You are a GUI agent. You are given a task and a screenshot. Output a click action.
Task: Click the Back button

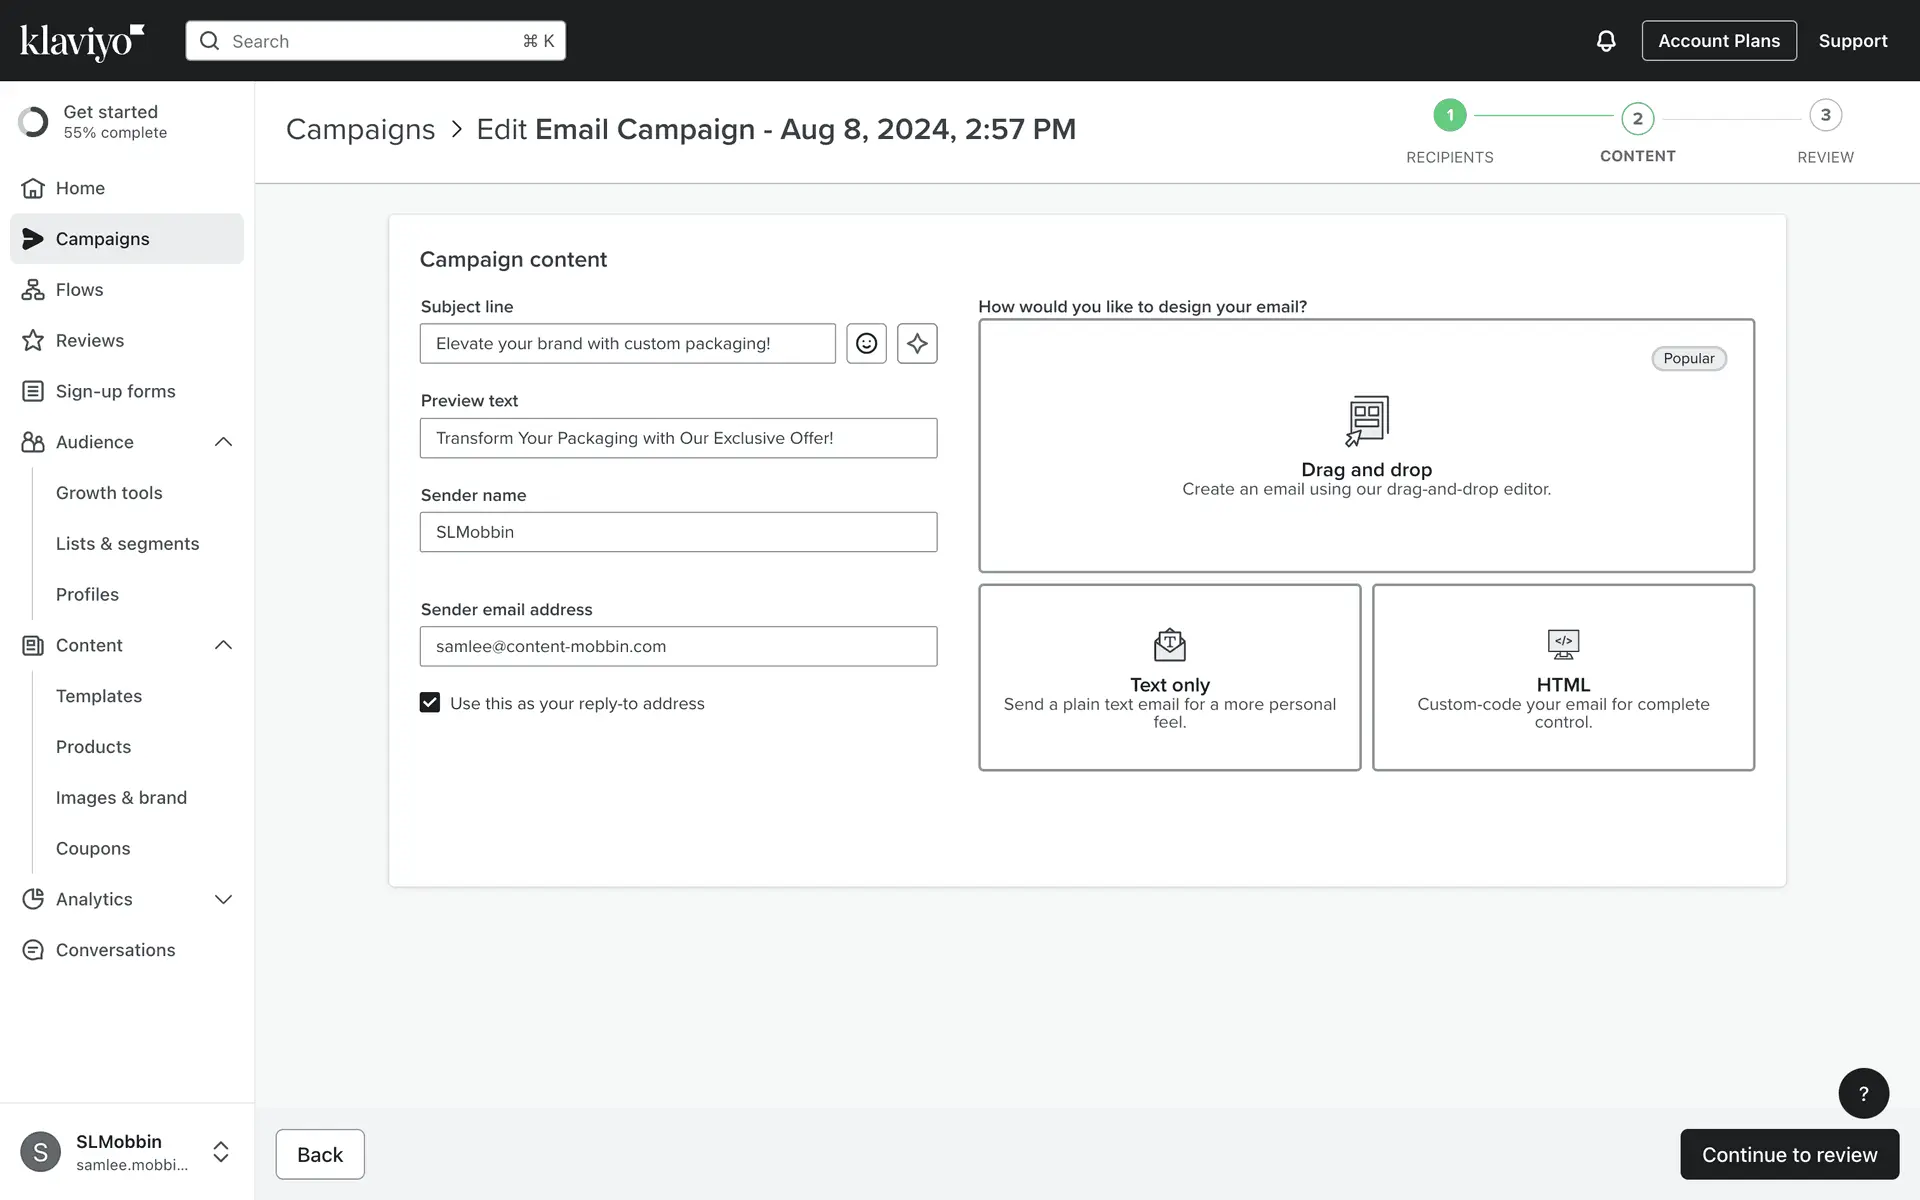(x=320, y=1154)
